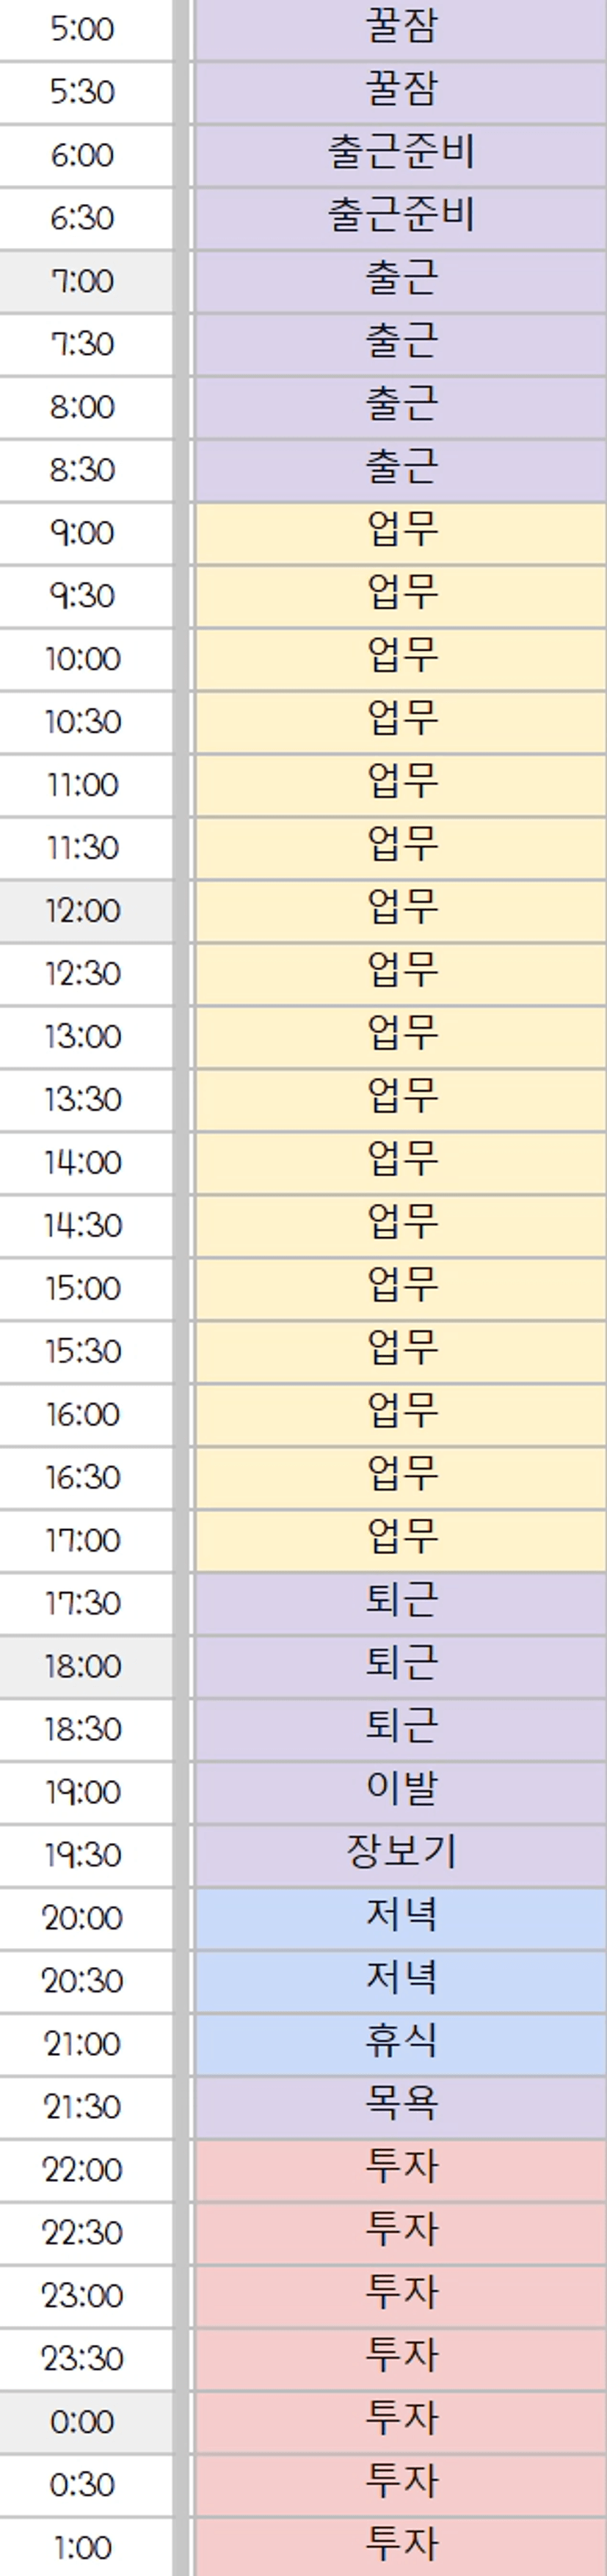Select the 꿀잠 cell in the 5:30 row
This screenshot has height=2576, width=607.
400,90
